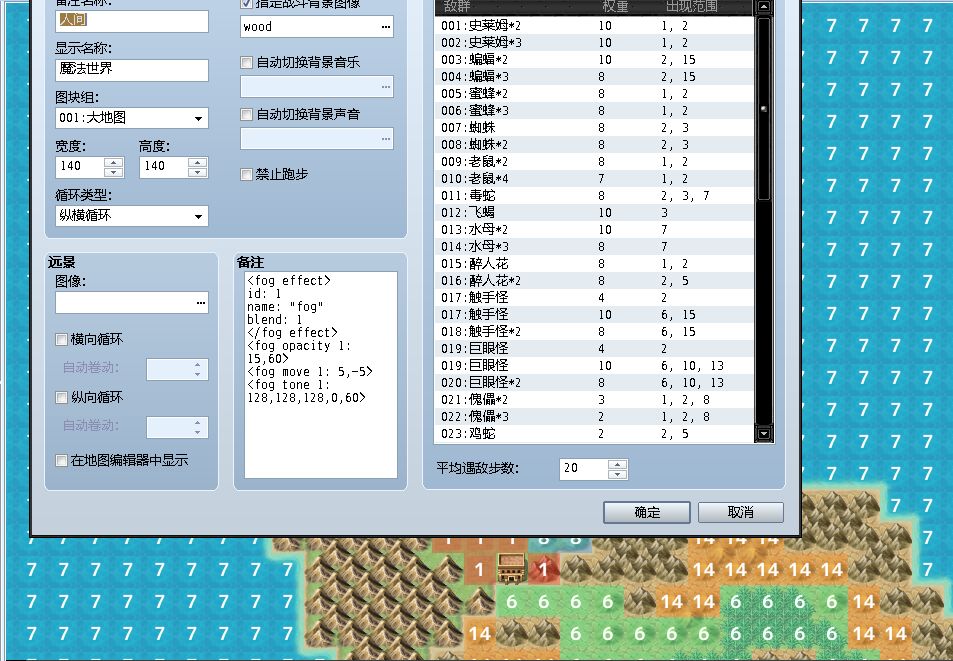The image size is (953, 661).
Task: Increase the 宽度 value with up arrow
Action: (x=114, y=162)
